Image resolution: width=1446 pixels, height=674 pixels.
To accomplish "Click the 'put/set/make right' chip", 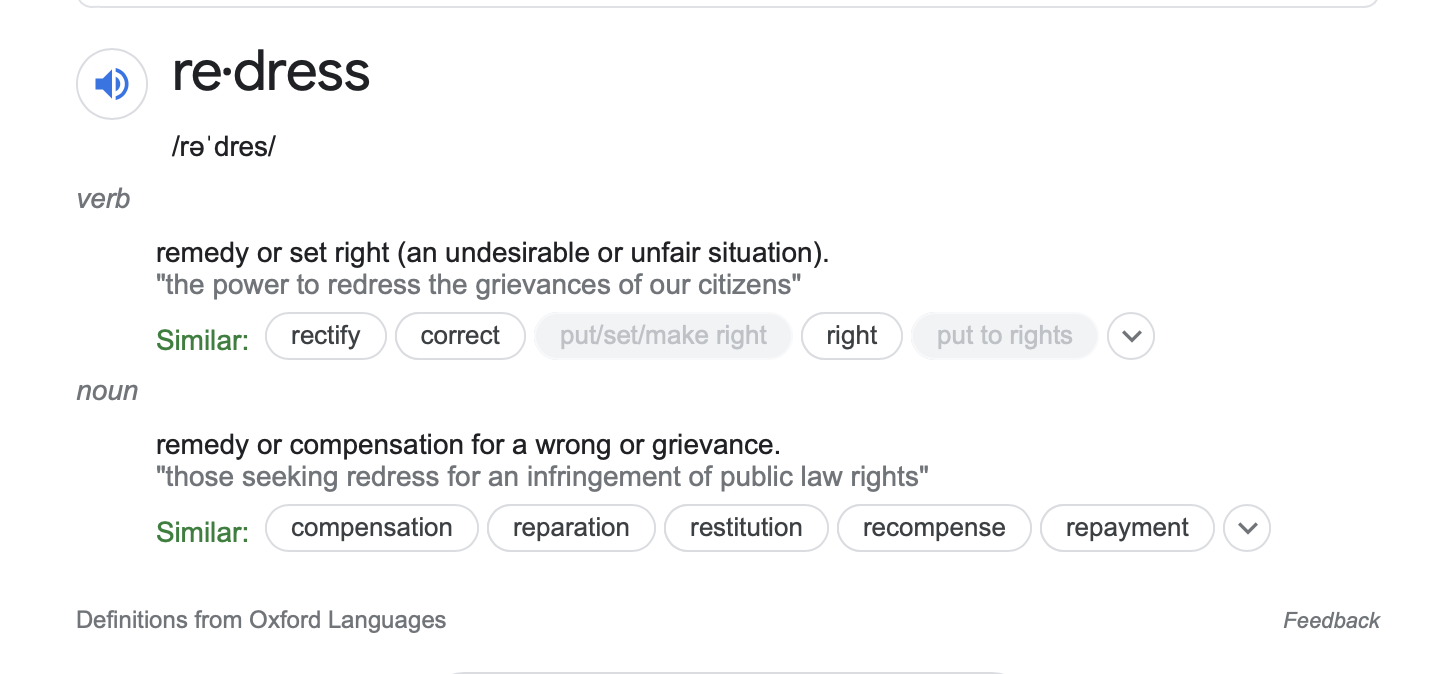I will click(663, 336).
